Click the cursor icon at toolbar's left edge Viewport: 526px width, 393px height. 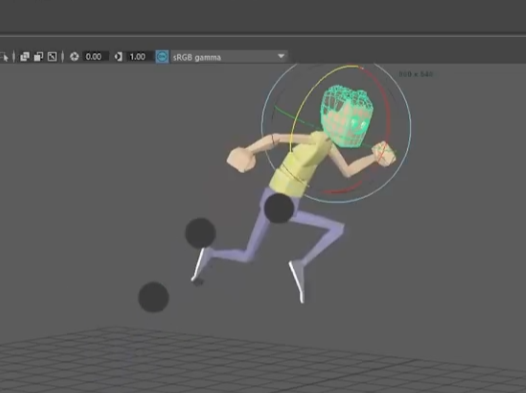coord(4,57)
